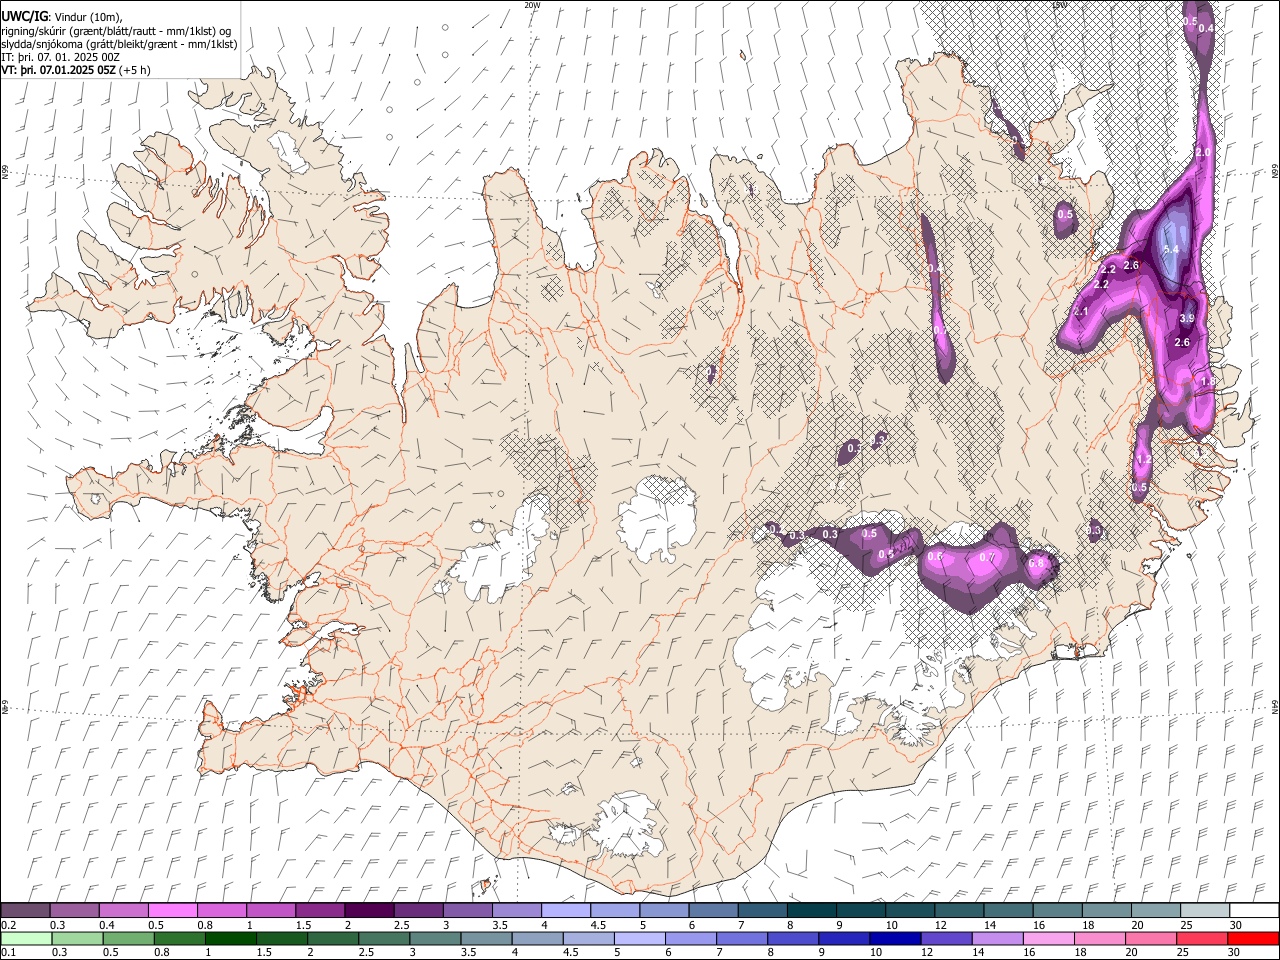Click the 5.4 precipitation value on the map

[1172, 249]
